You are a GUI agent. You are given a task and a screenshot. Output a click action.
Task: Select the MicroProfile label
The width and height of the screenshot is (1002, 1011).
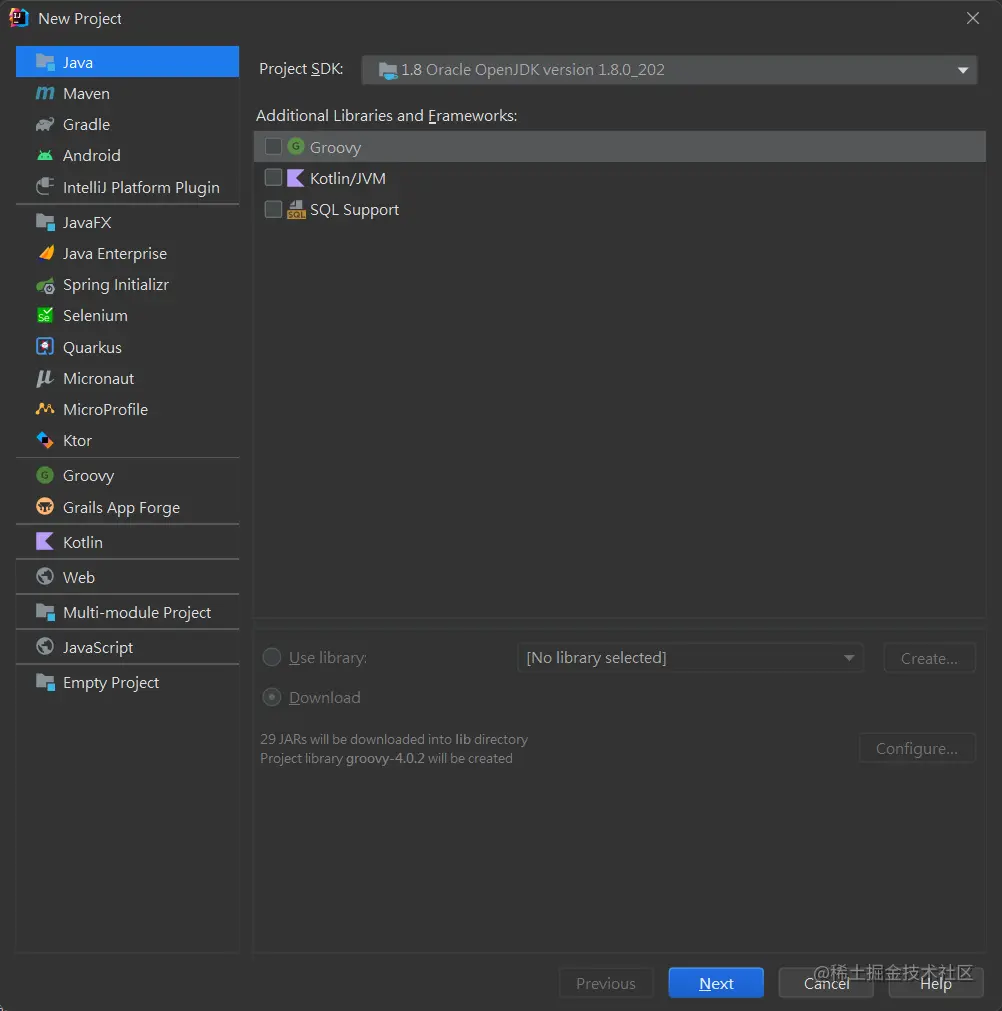pos(105,409)
